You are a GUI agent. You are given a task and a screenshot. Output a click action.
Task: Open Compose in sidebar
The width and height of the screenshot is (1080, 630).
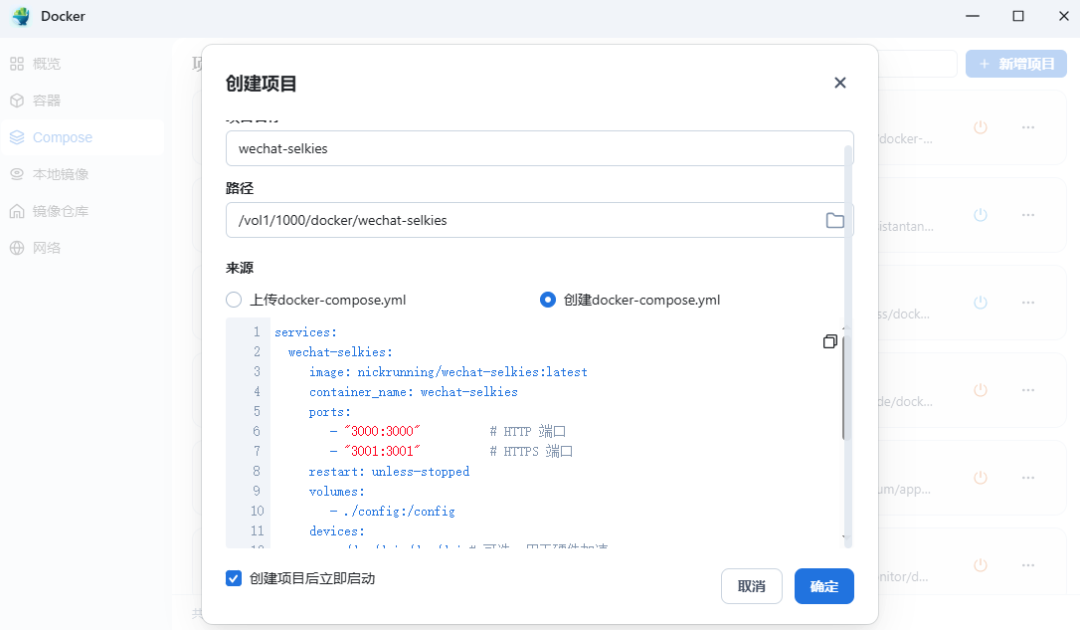click(83, 137)
